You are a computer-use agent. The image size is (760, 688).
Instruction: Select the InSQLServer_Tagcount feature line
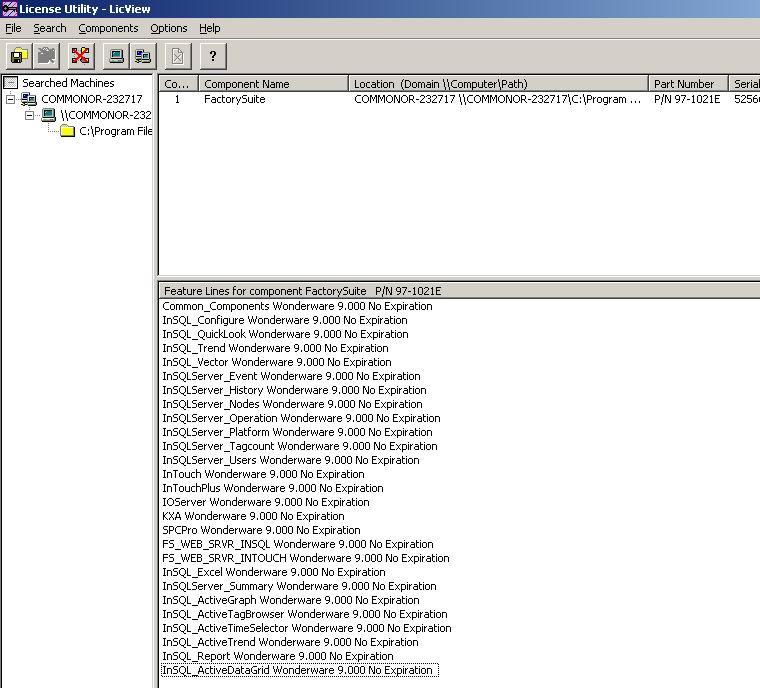point(300,447)
